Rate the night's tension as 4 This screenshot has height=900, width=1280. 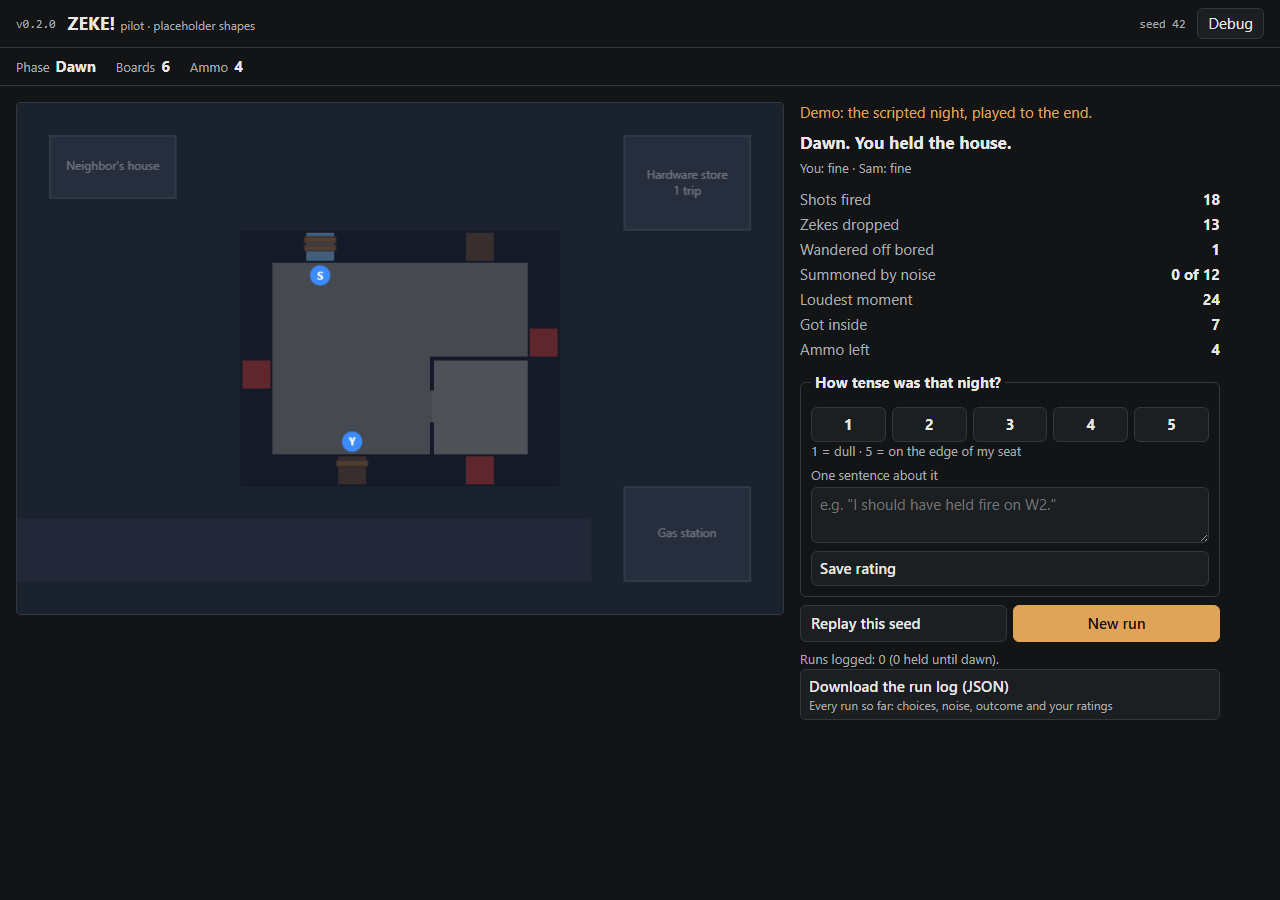pos(1090,425)
